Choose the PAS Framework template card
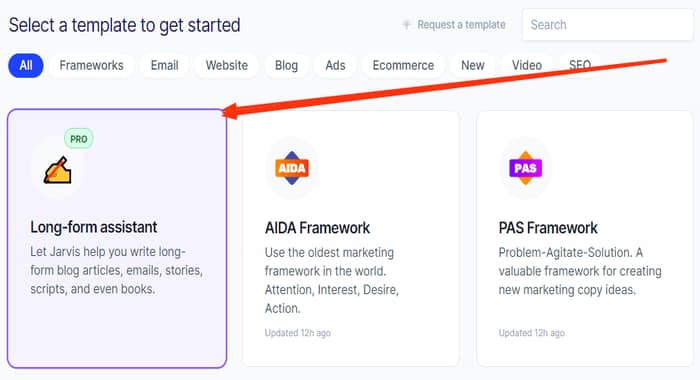Screen dimensions: 700x380 pyautogui.click(x=585, y=238)
